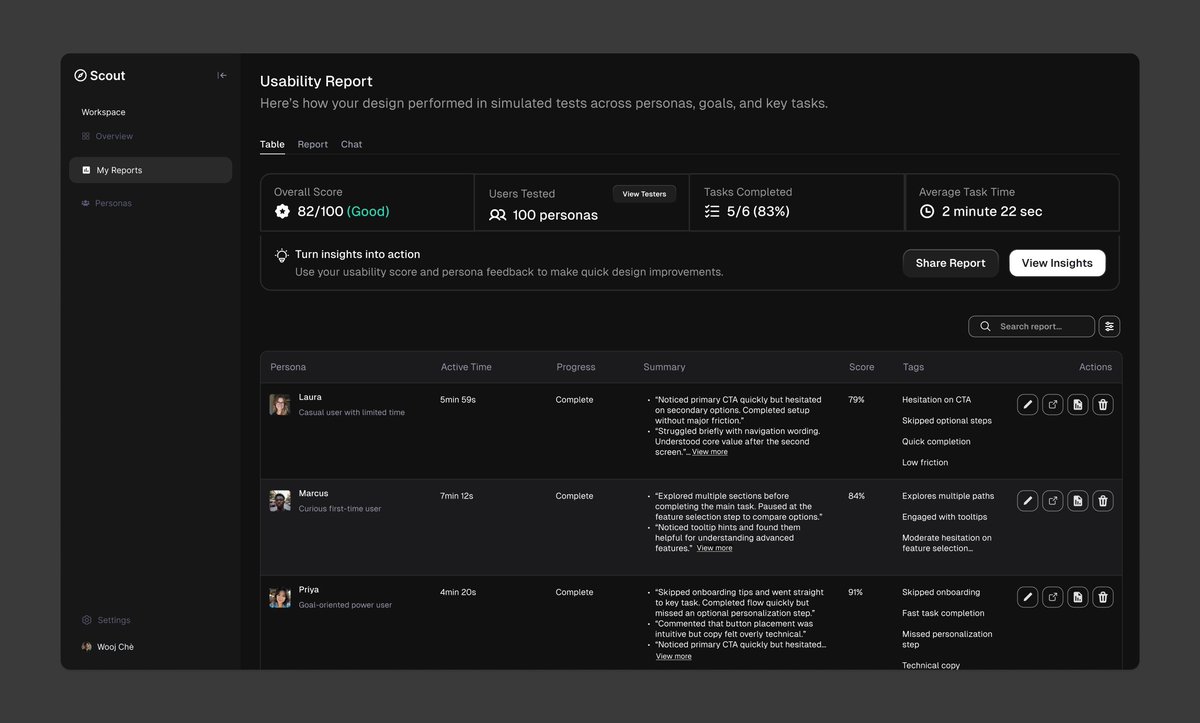Open filter options beside the search field
The height and width of the screenshot is (723, 1200).
pos(1108,325)
